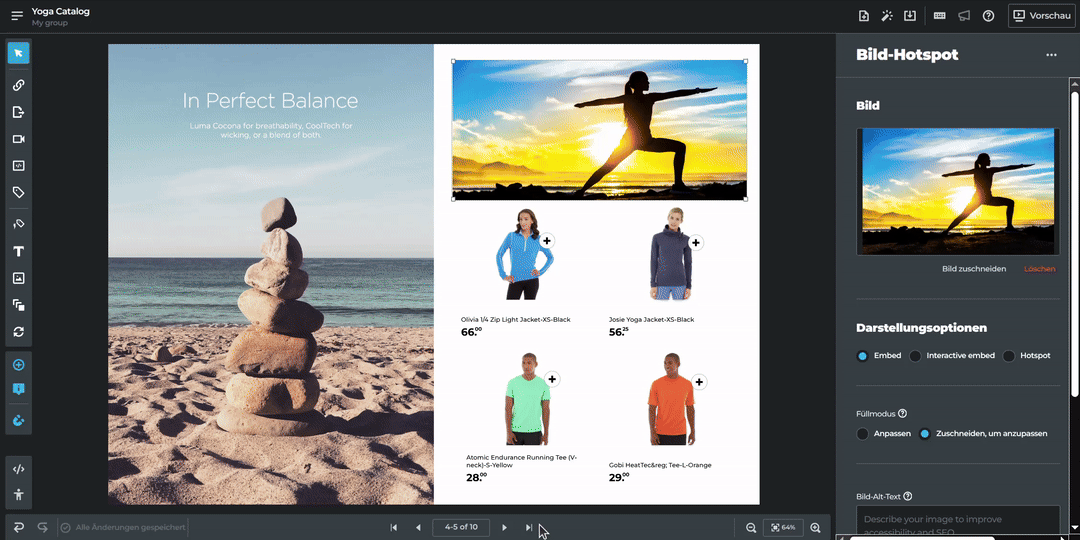This screenshot has width=1080, height=540.
Task: Select the product tag tool
Action: (18, 192)
